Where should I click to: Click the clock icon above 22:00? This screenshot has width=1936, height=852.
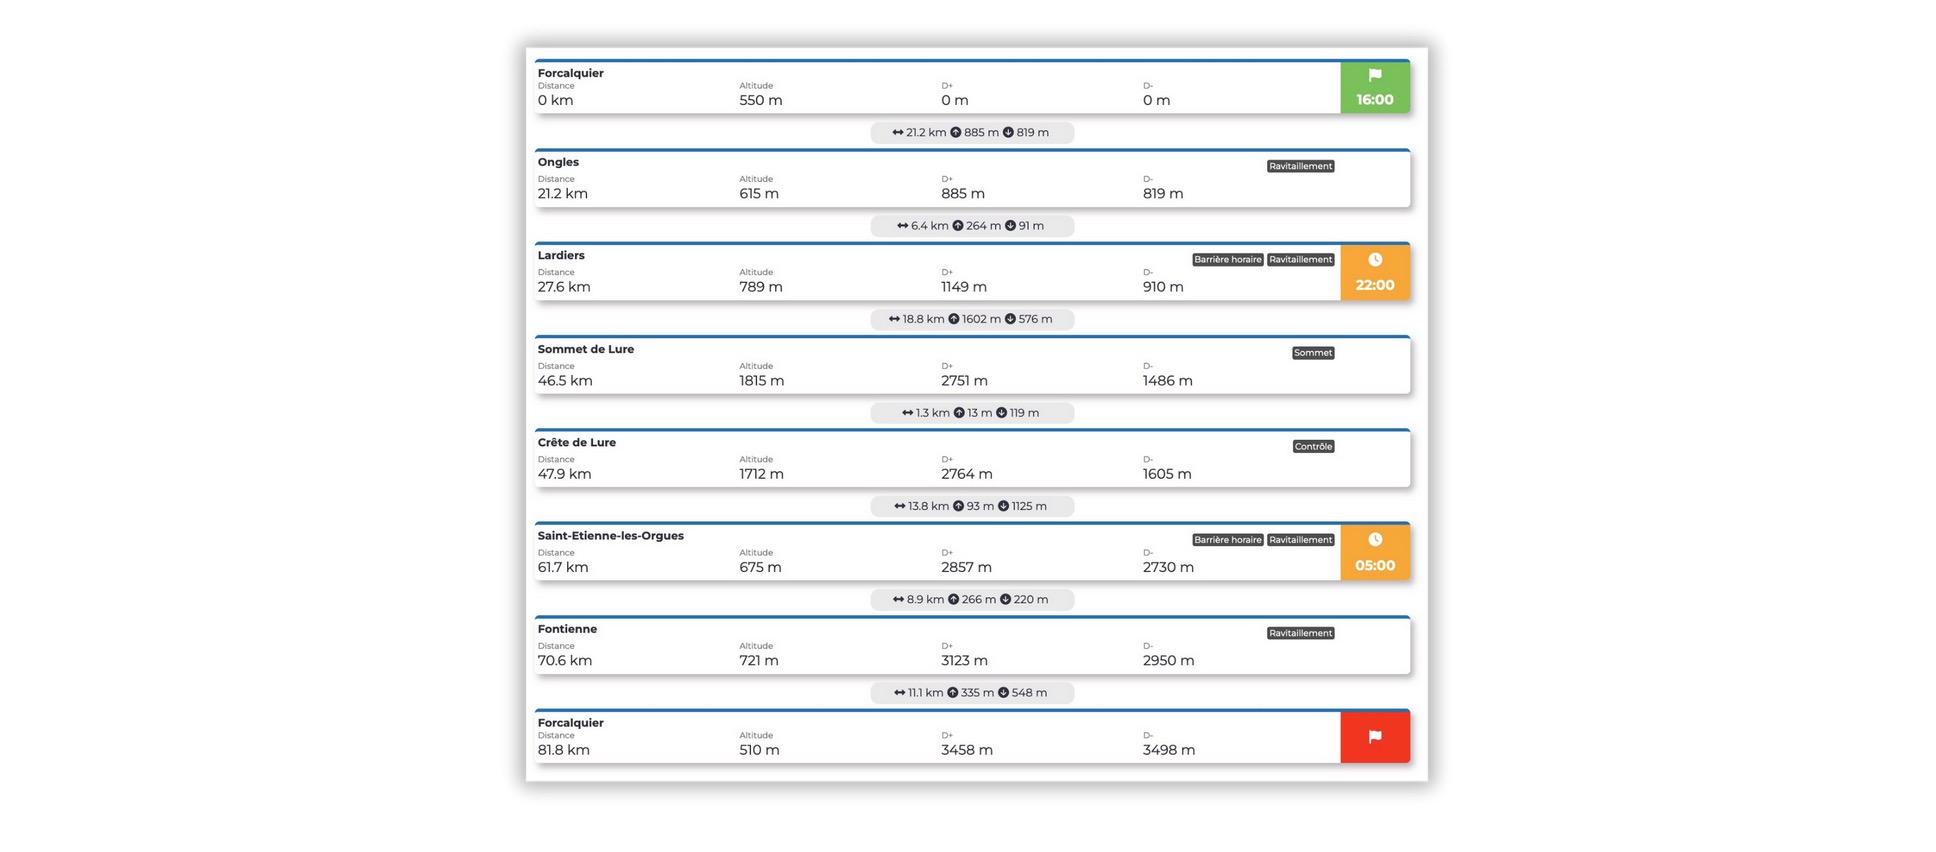(1375, 260)
